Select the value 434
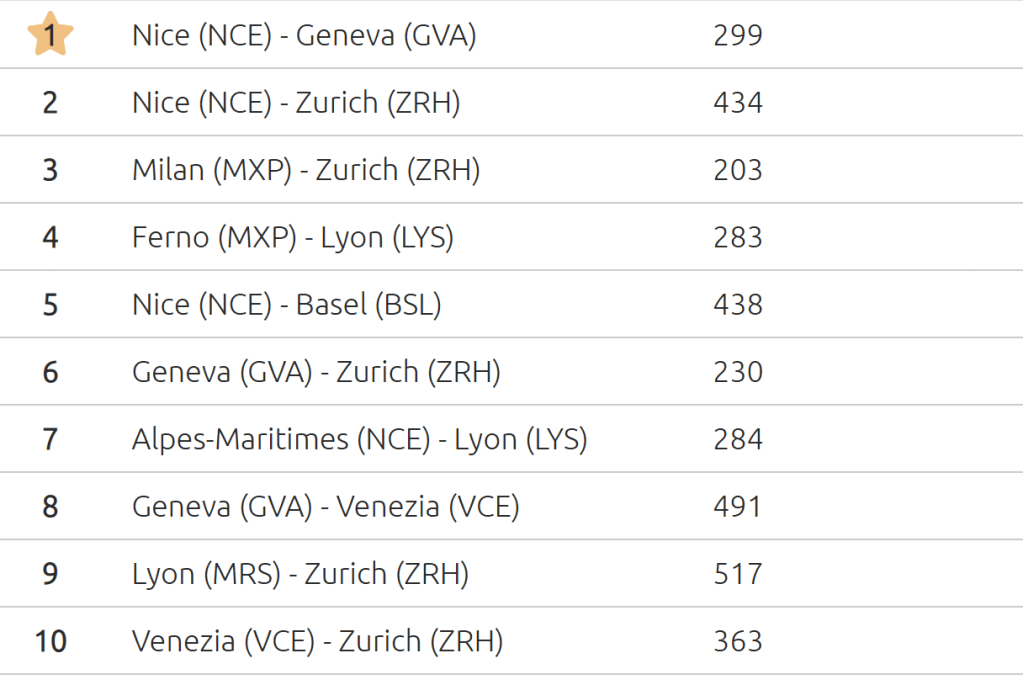 (738, 103)
